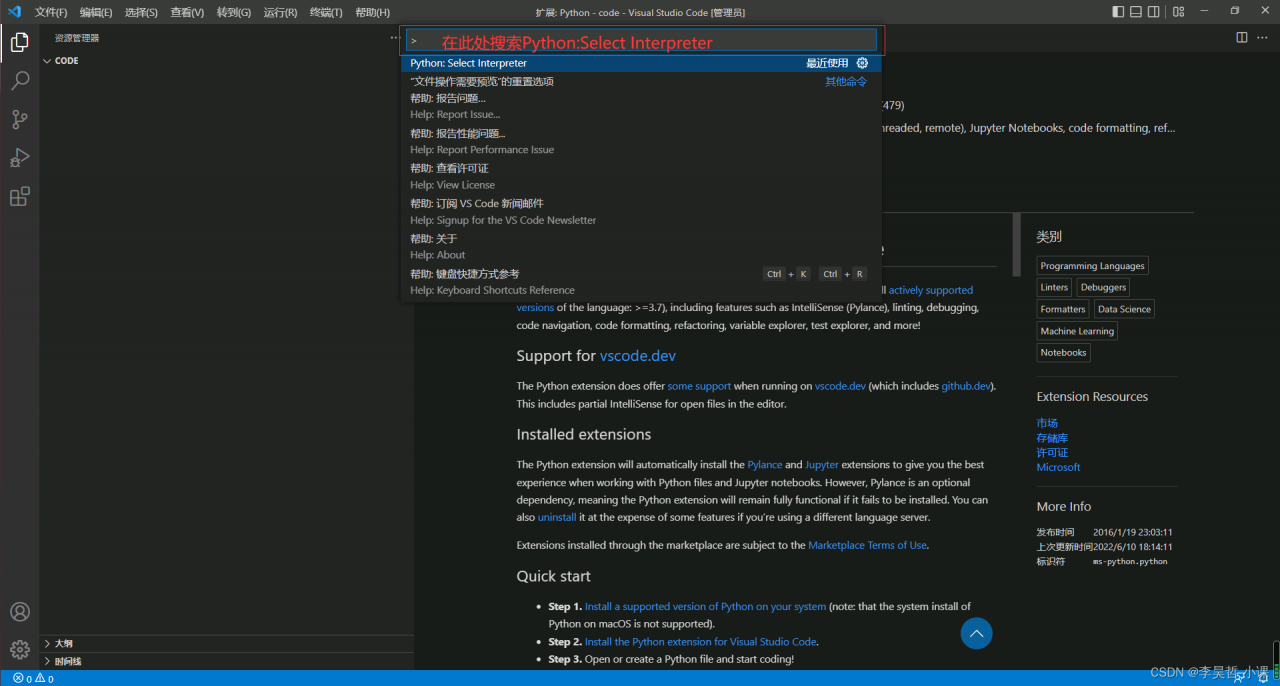
Task: Open the 许可证 link under Extension Resources
Action: coord(1052,452)
